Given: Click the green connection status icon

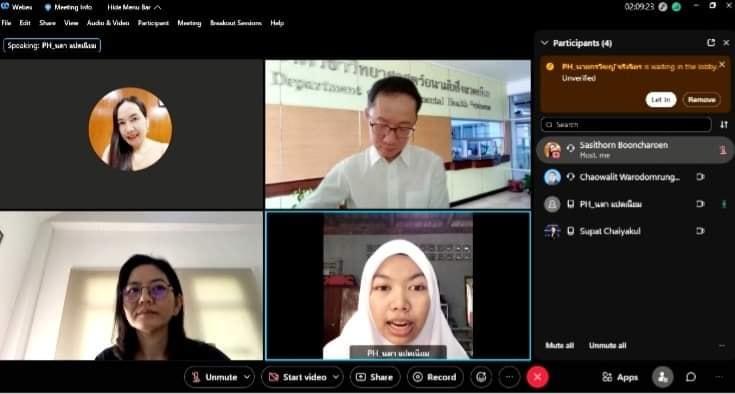Looking at the screenshot, I should [676, 7].
